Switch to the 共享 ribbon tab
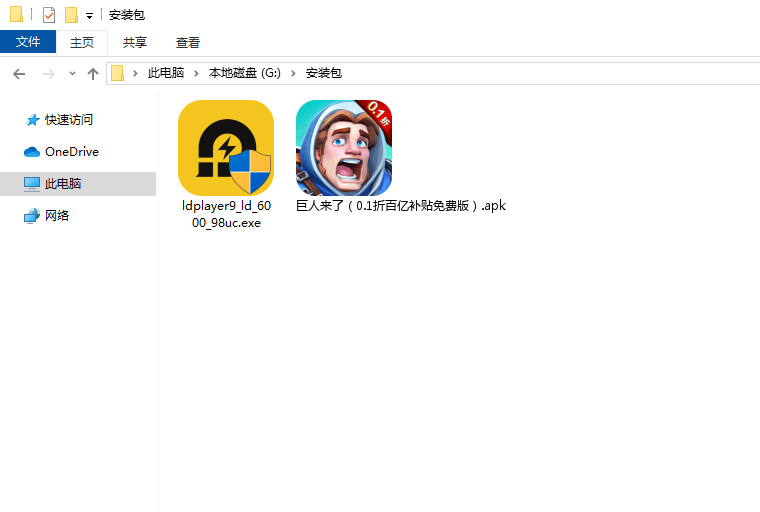Viewport: 760px width, 512px height. pos(135,42)
